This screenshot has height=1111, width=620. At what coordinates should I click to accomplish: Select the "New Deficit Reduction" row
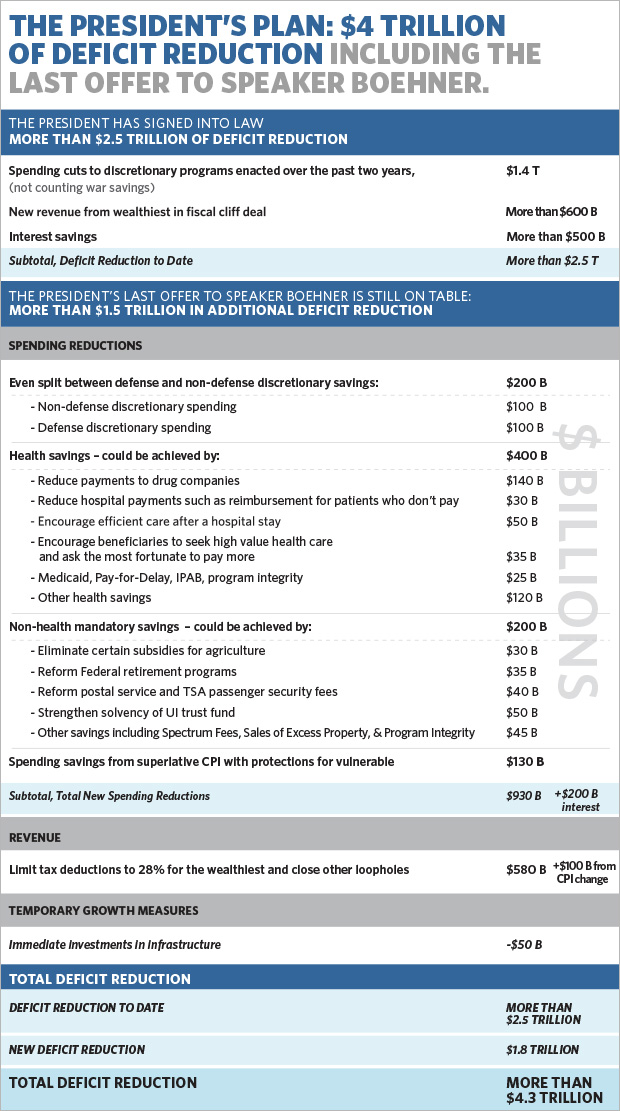[x=77, y=1050]
